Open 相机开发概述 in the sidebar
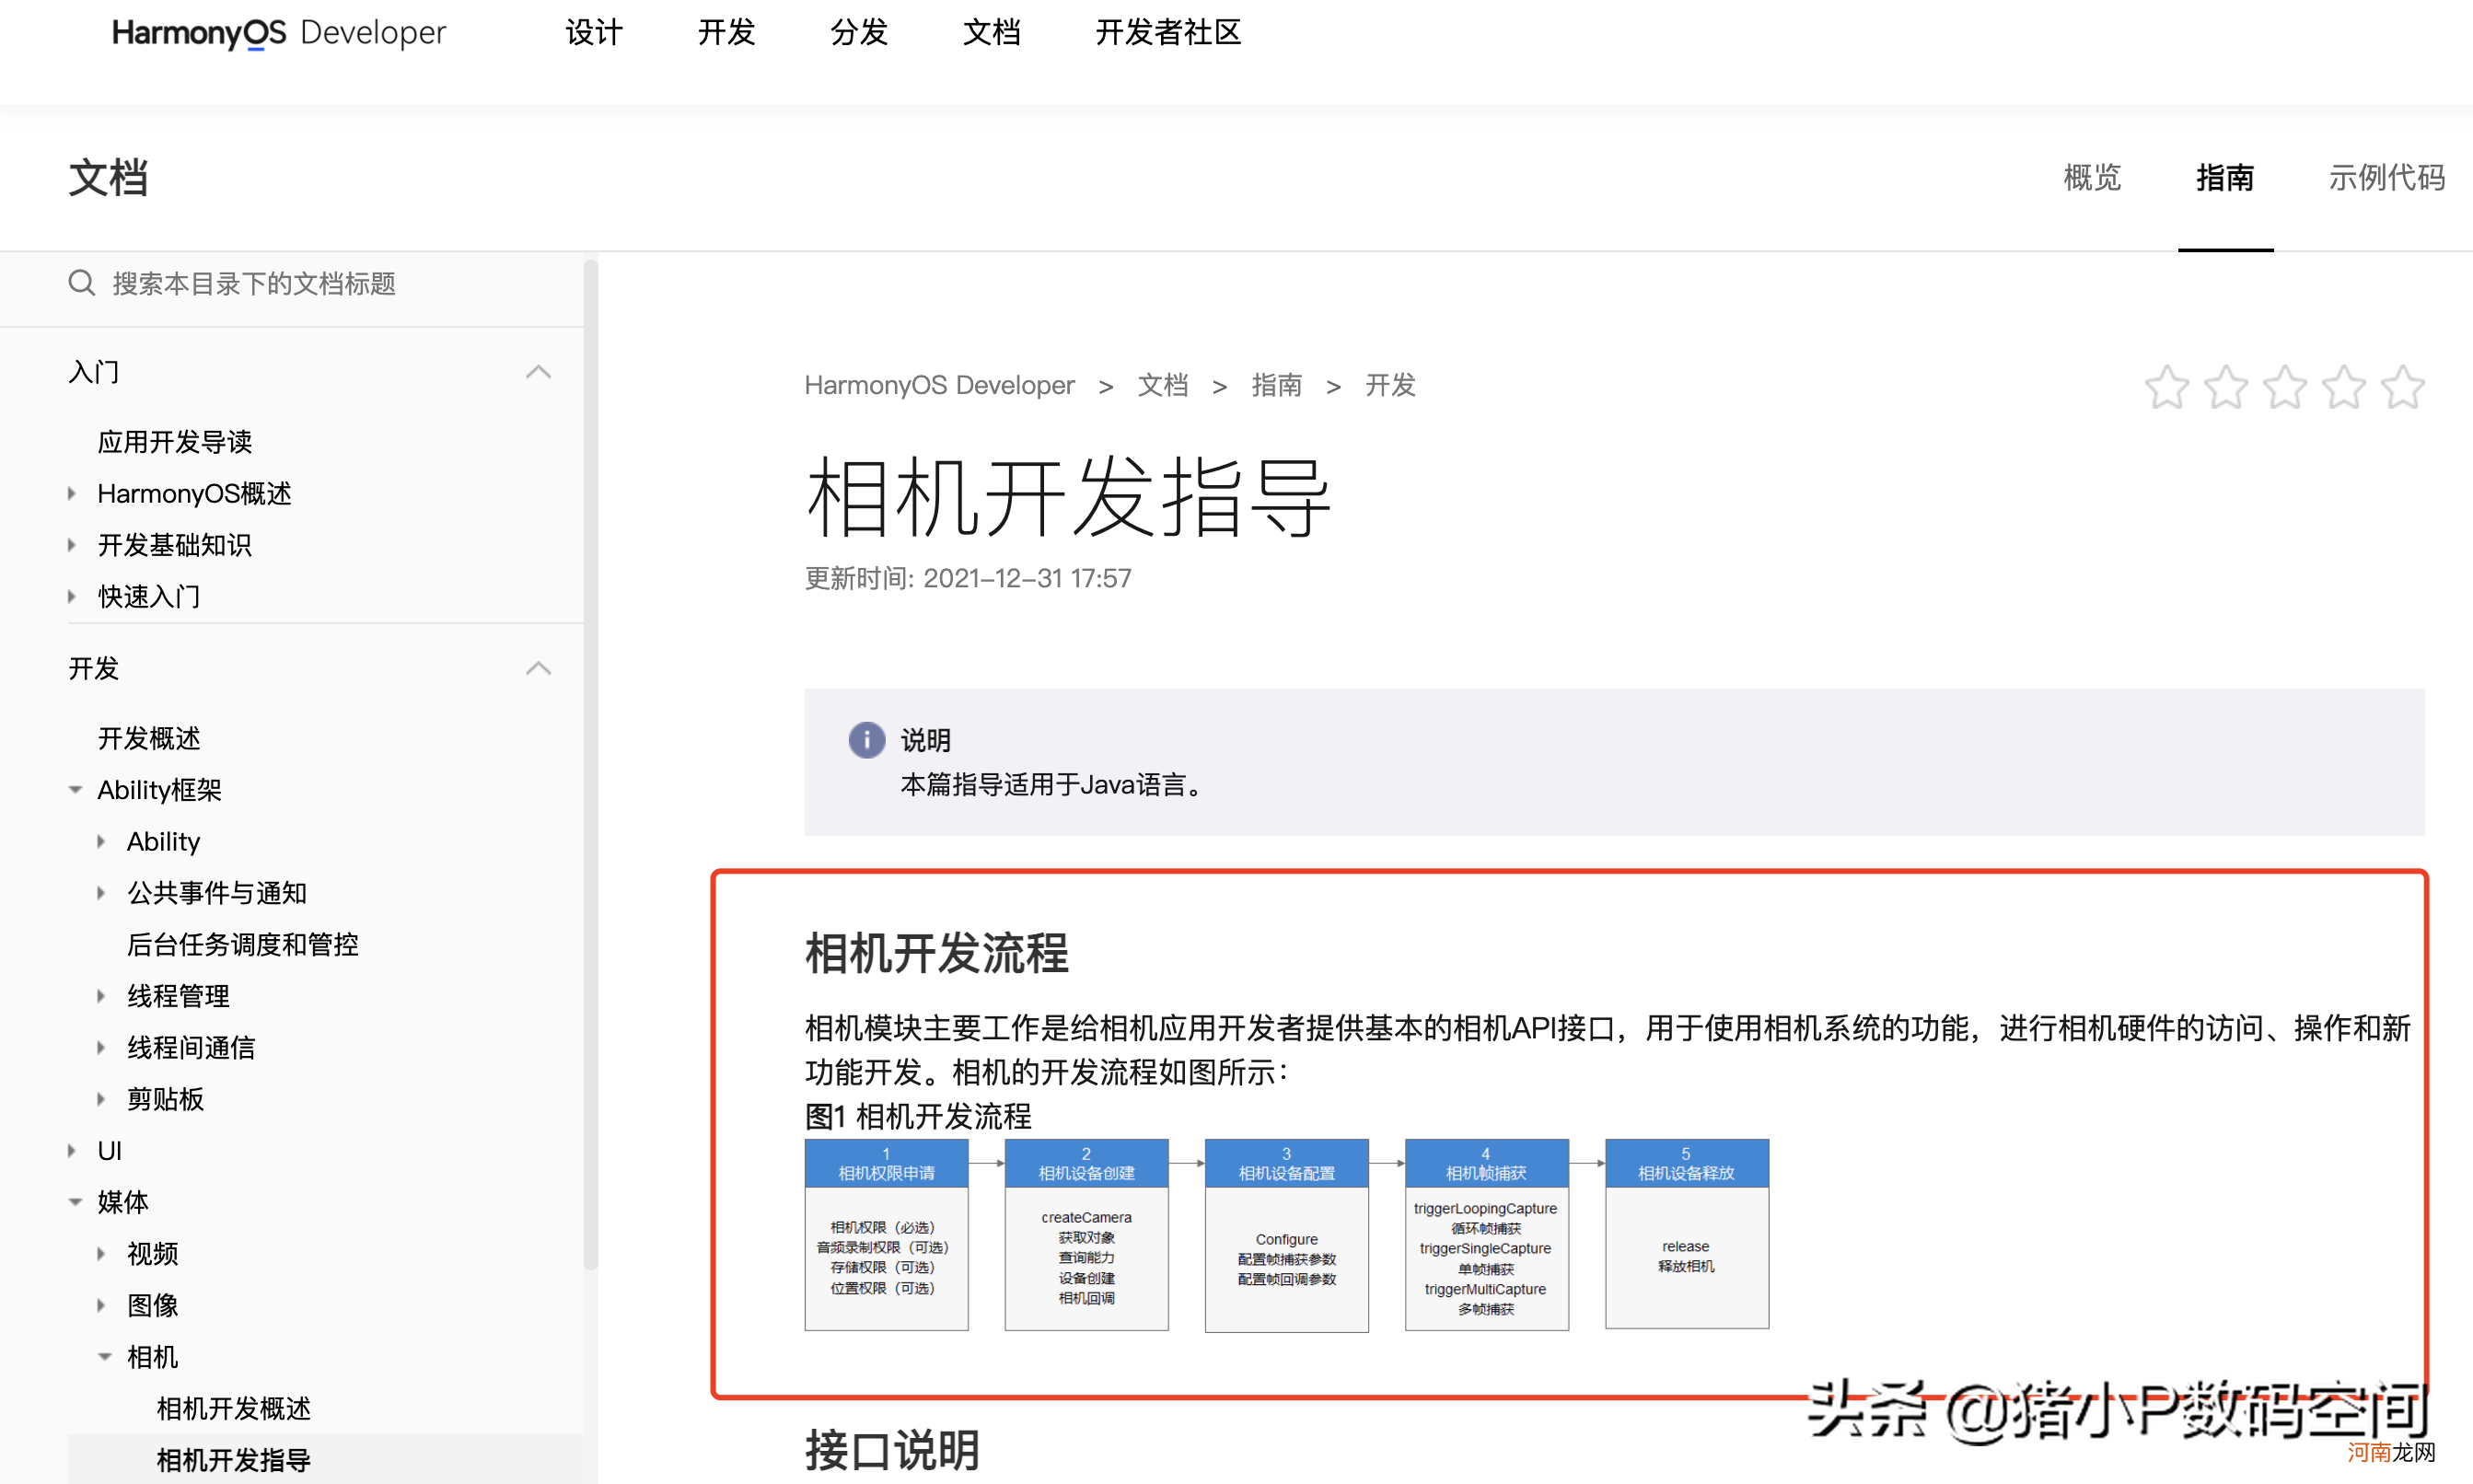Viewport: 2473px width, 1484px height. coord(234,1408)
